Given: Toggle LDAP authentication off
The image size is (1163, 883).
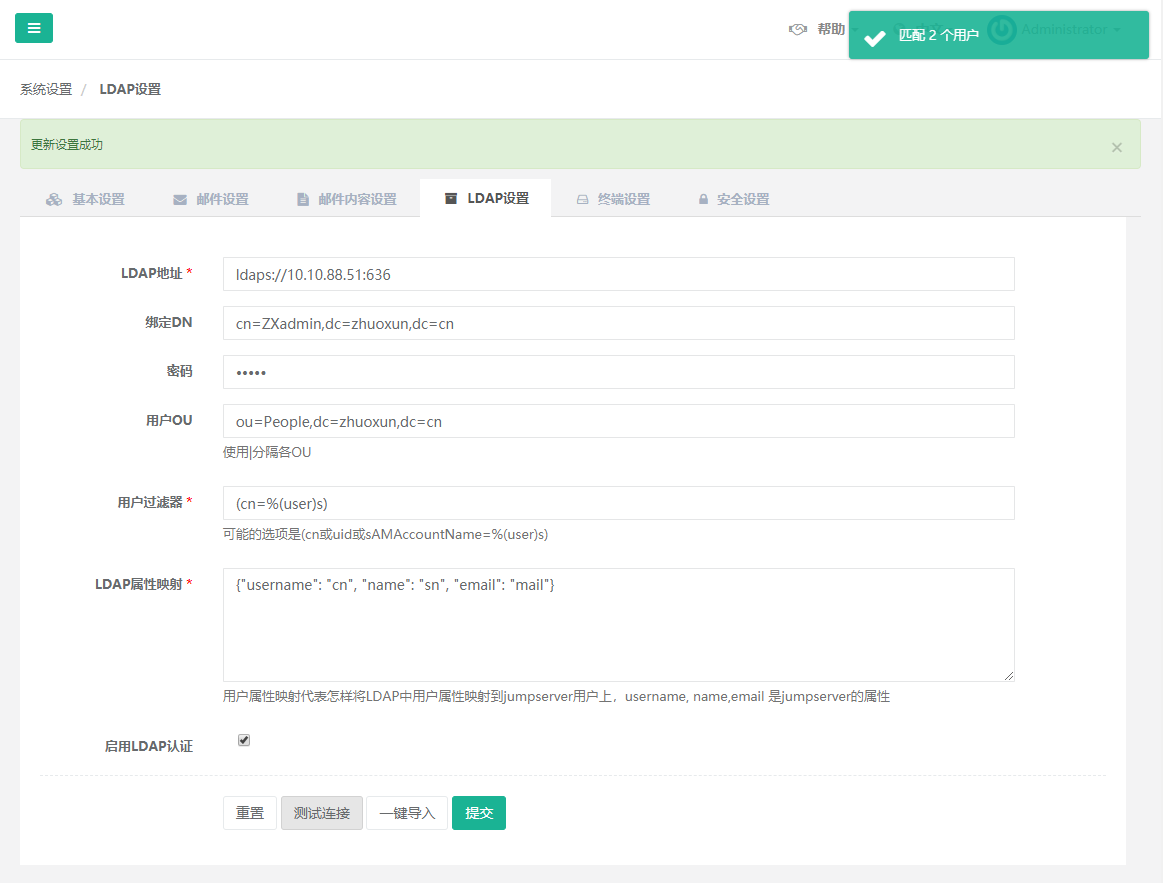Looking at the screenshot, I should 243,740.
